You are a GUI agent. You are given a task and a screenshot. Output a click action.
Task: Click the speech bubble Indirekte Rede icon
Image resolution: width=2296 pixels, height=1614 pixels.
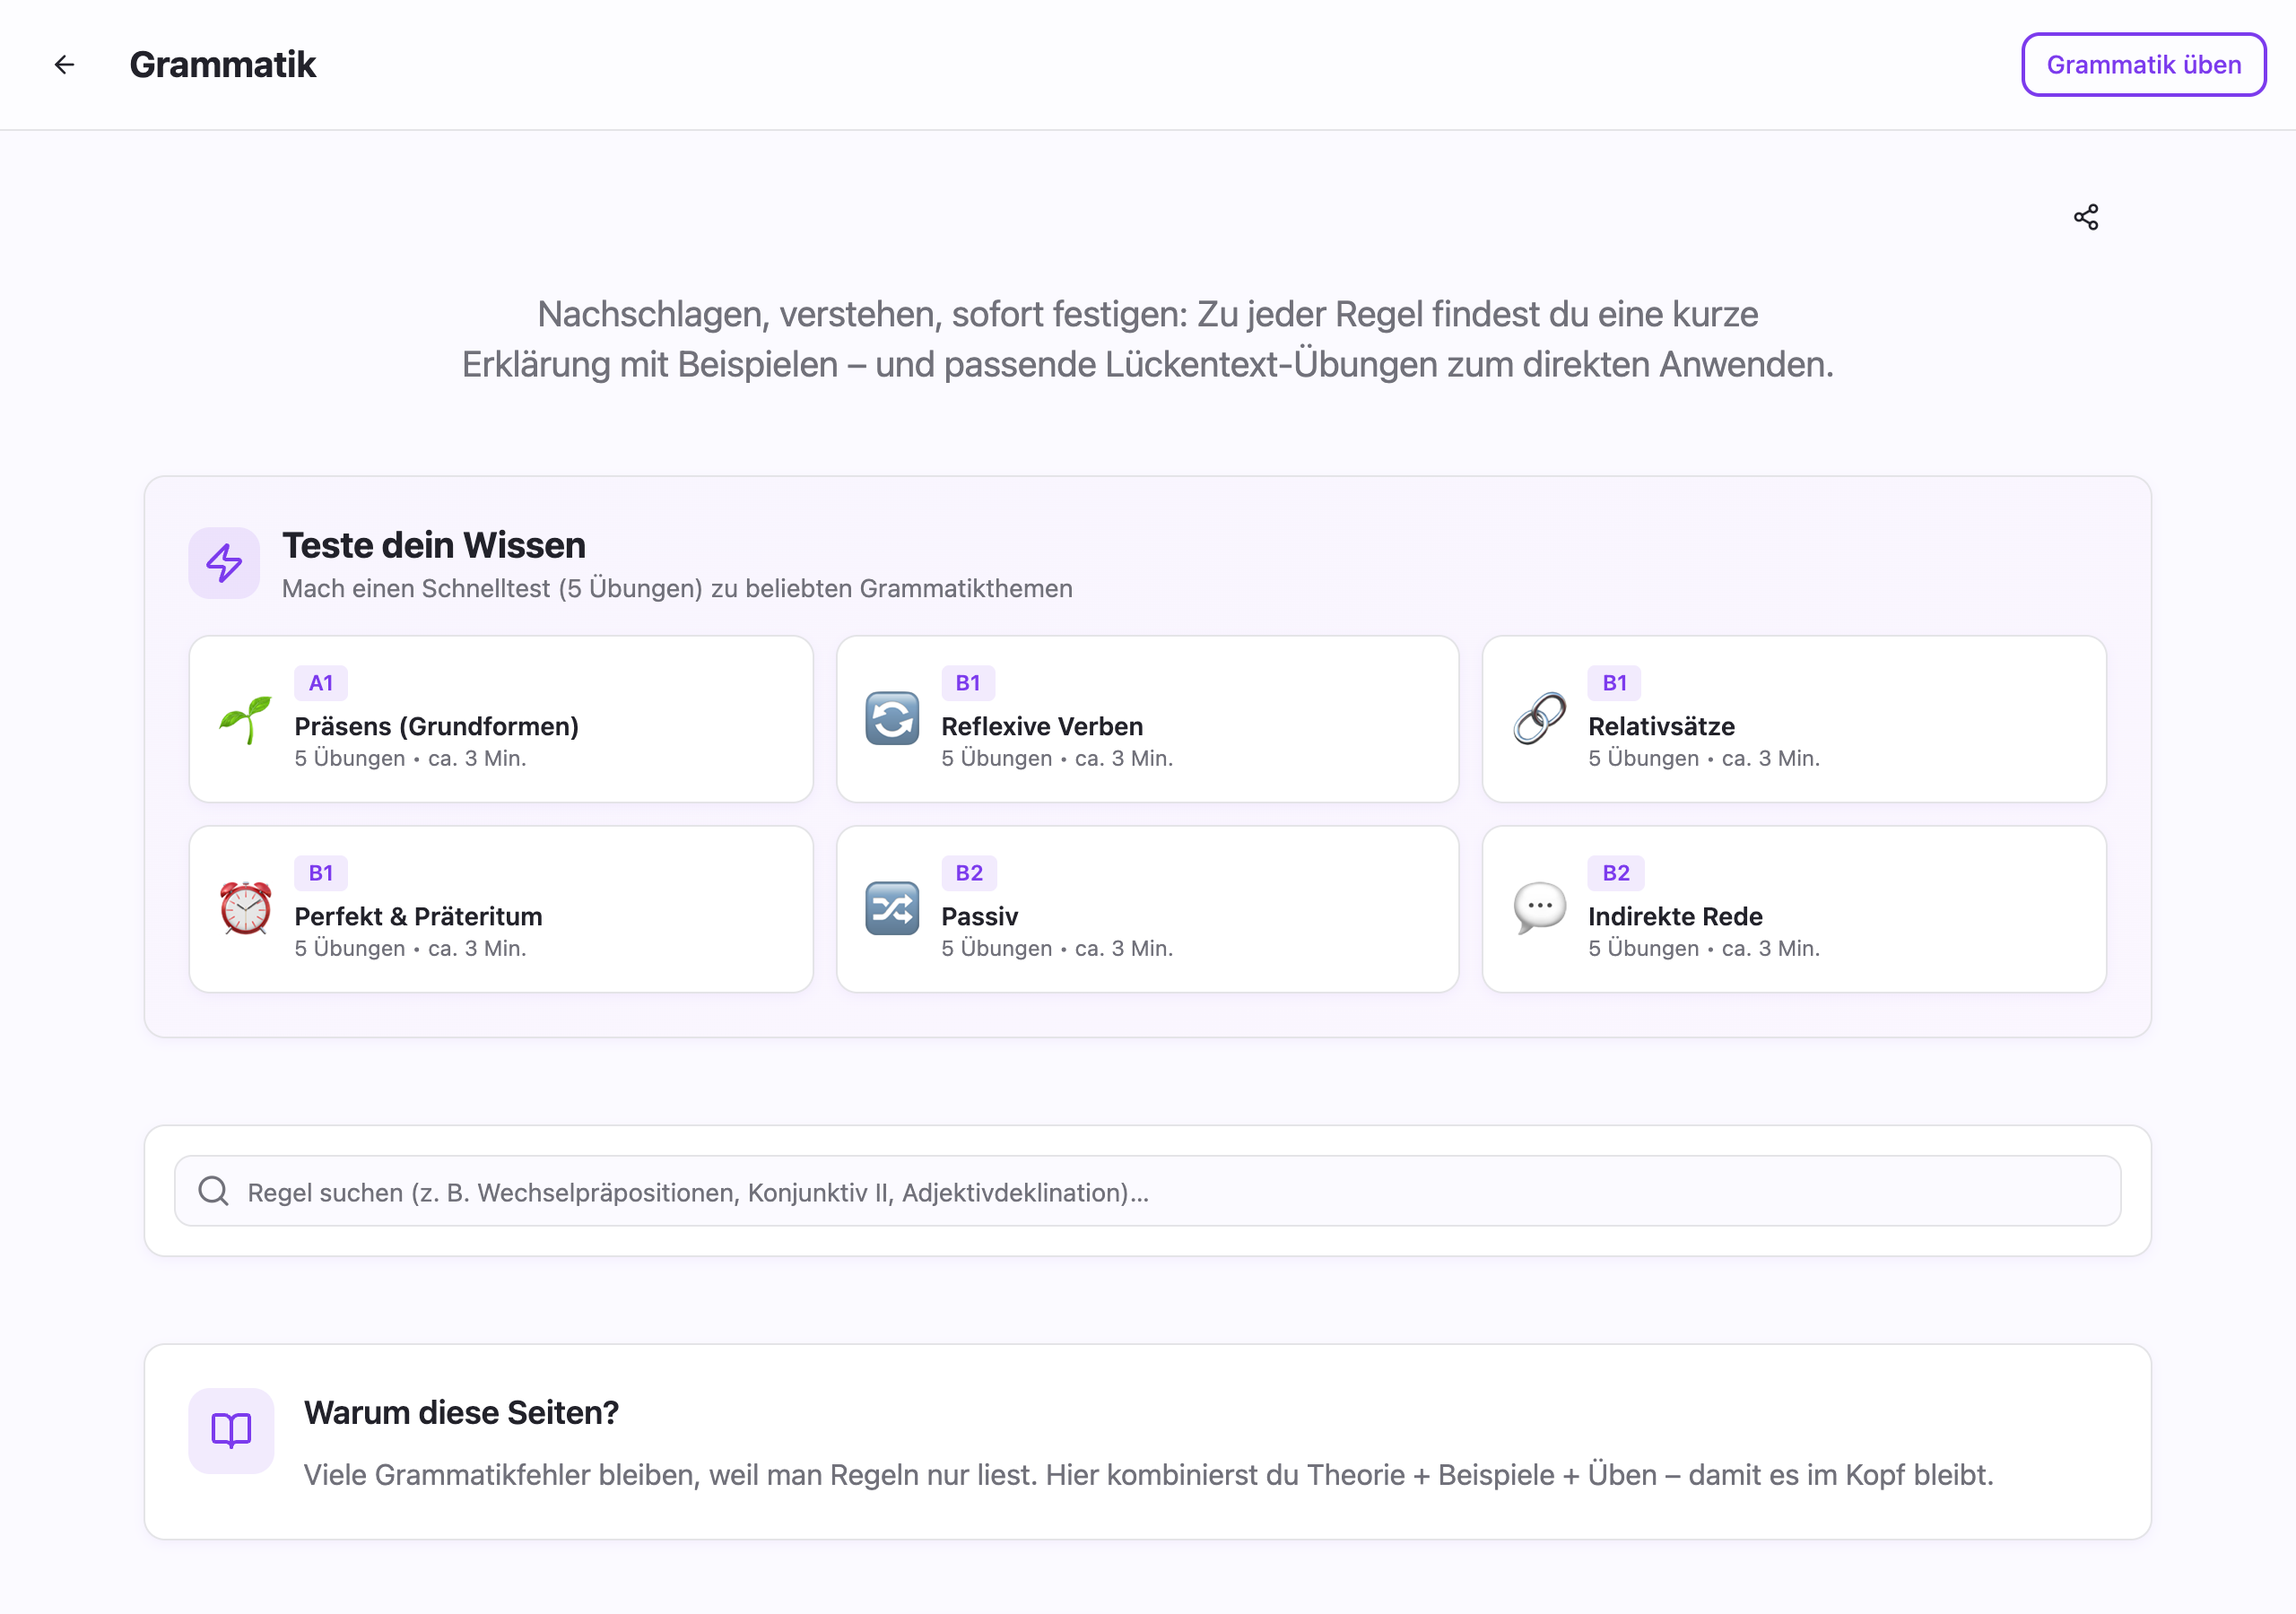[x=1539, y=908]
